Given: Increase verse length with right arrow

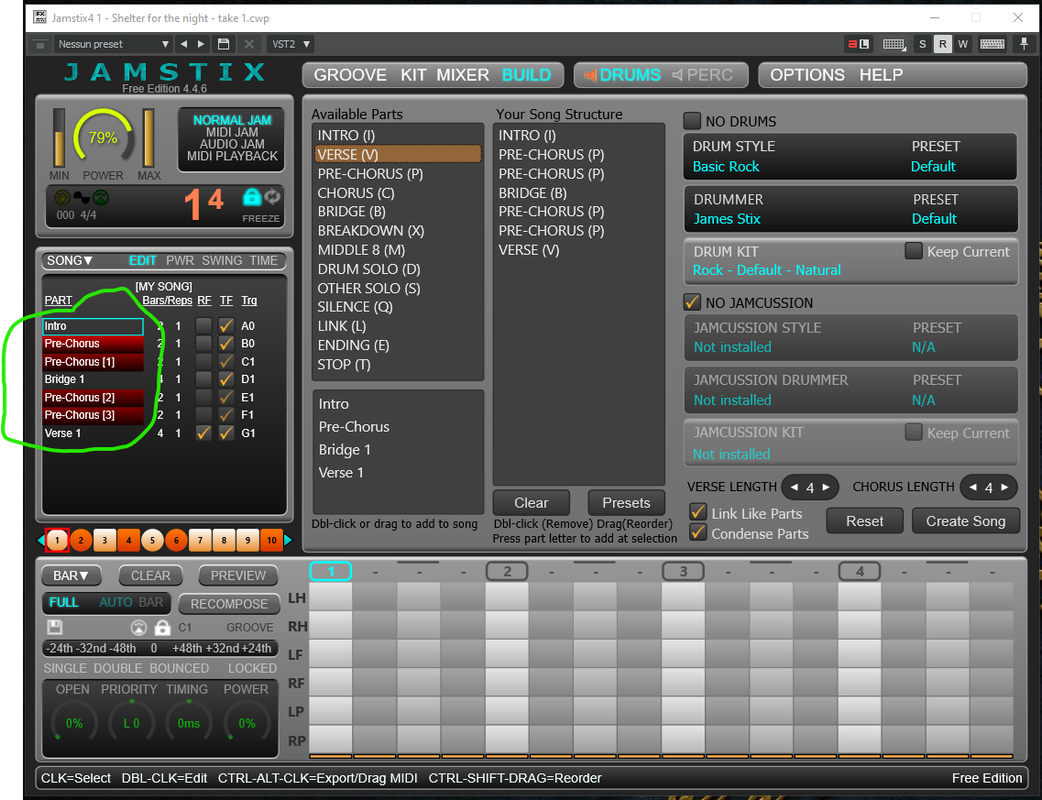Looking at the screenshot, I should tap(826, 487).
